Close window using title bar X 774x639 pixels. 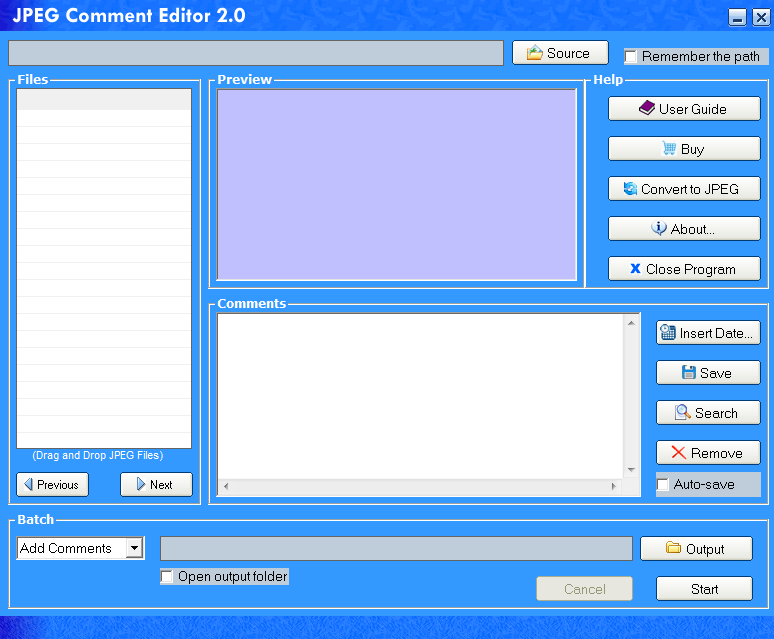(x=761, y=18)
